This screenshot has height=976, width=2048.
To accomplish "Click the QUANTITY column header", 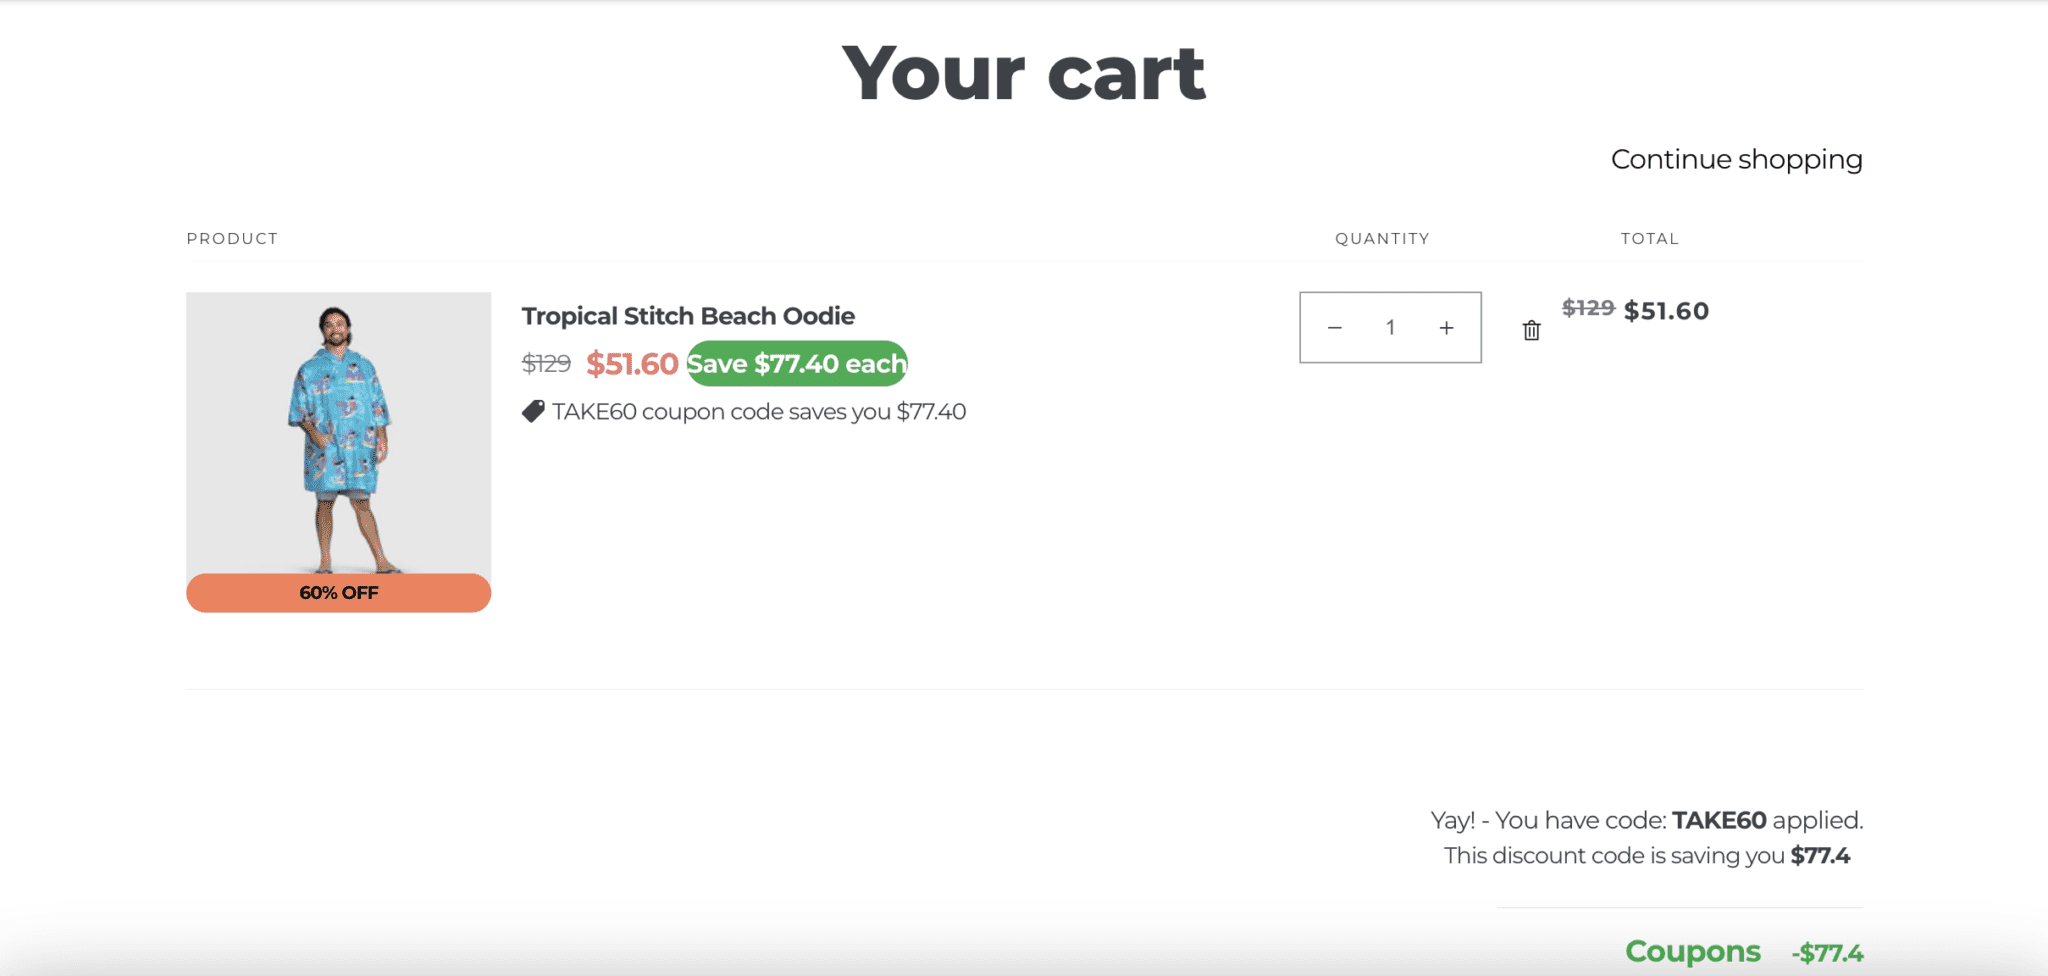I will click(x=1382, y=238).
